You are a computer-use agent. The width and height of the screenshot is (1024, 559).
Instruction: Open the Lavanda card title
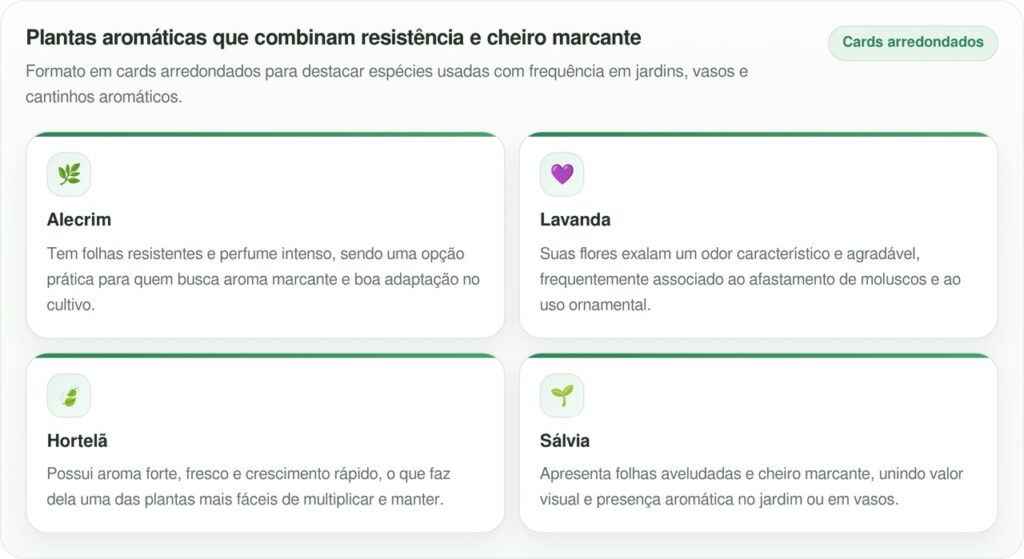pyautogui.click(x=575, y=220)
